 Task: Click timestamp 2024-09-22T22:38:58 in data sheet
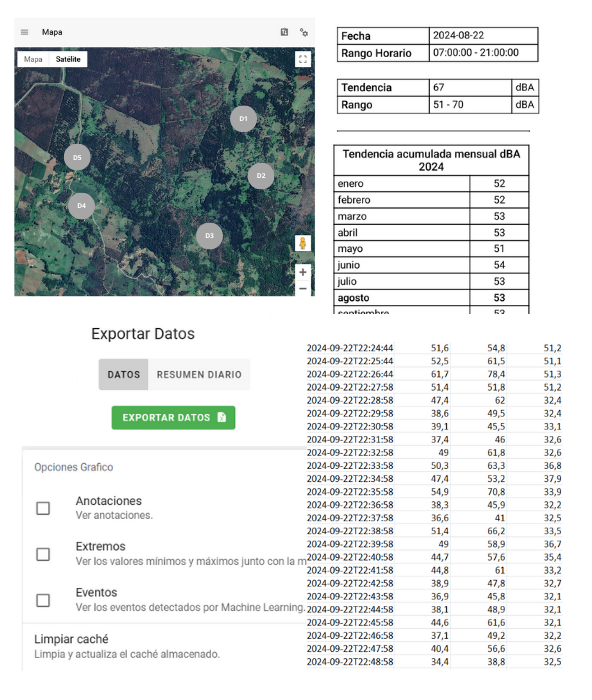click(350, 531)
